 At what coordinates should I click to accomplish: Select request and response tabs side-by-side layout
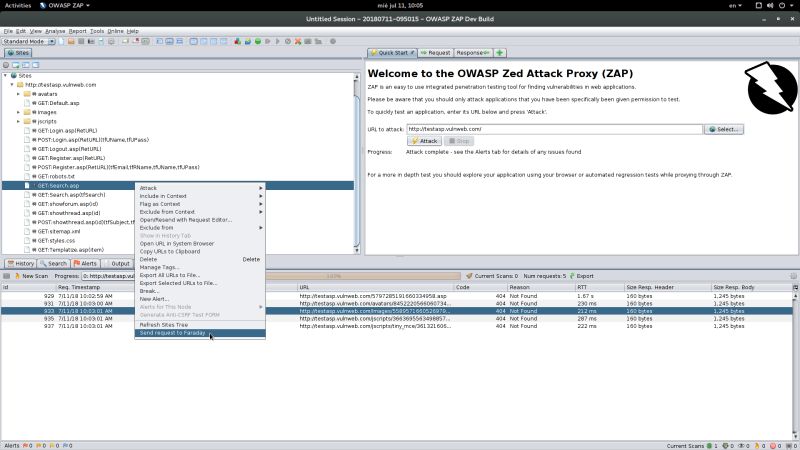194,41
